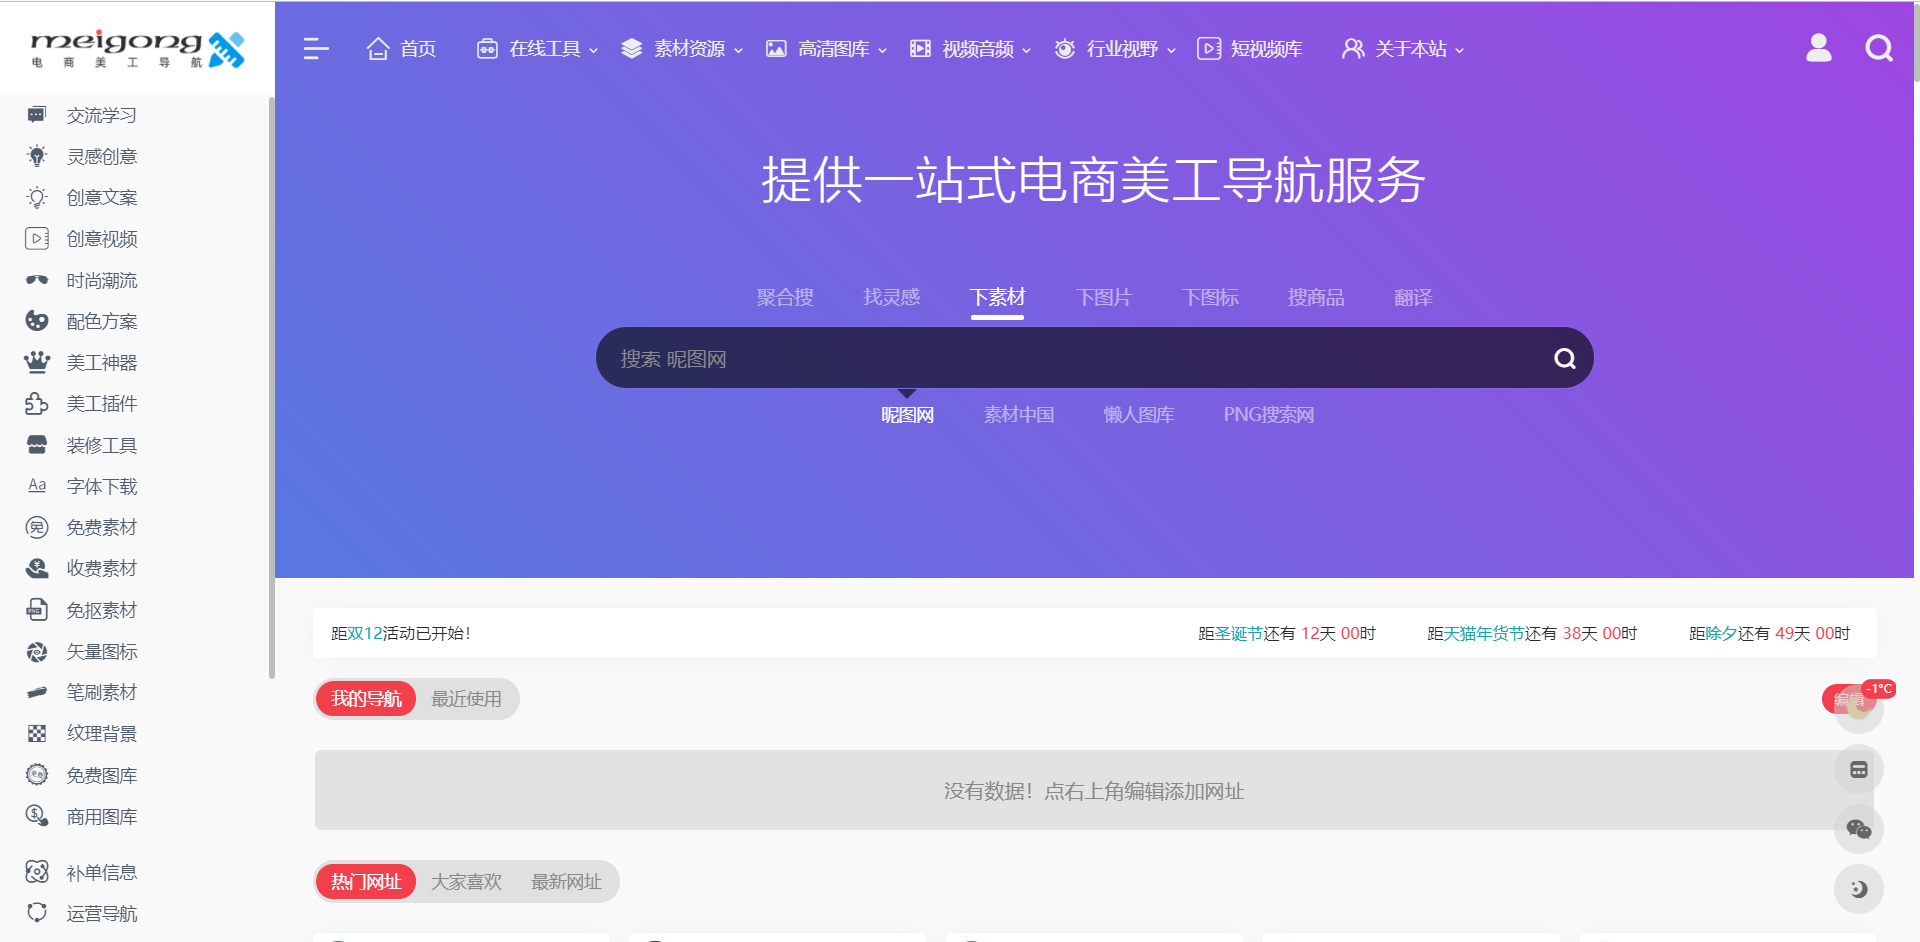Click the magnifier icon in the search bar
This screenshot has height=942, width=1920.
point(1564,357)
